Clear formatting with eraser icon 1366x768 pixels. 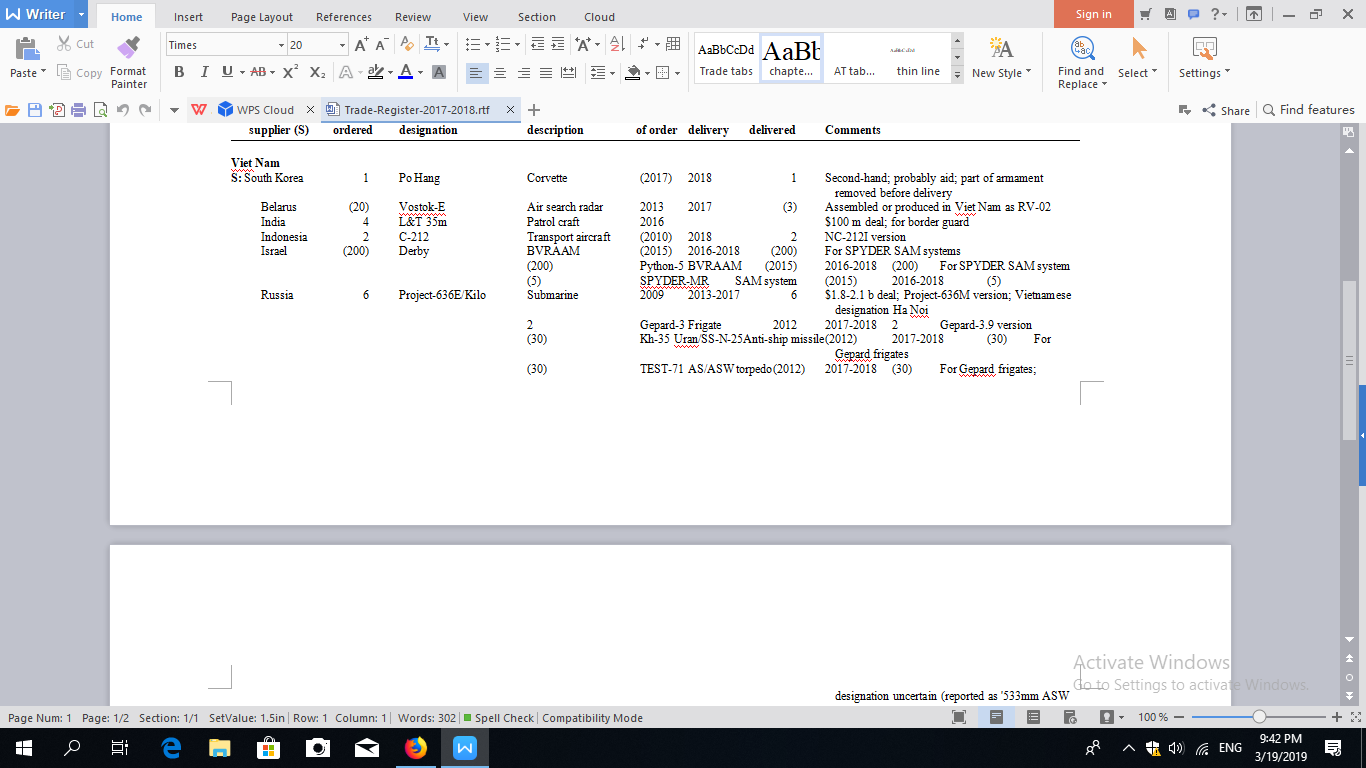pos(405,45)
